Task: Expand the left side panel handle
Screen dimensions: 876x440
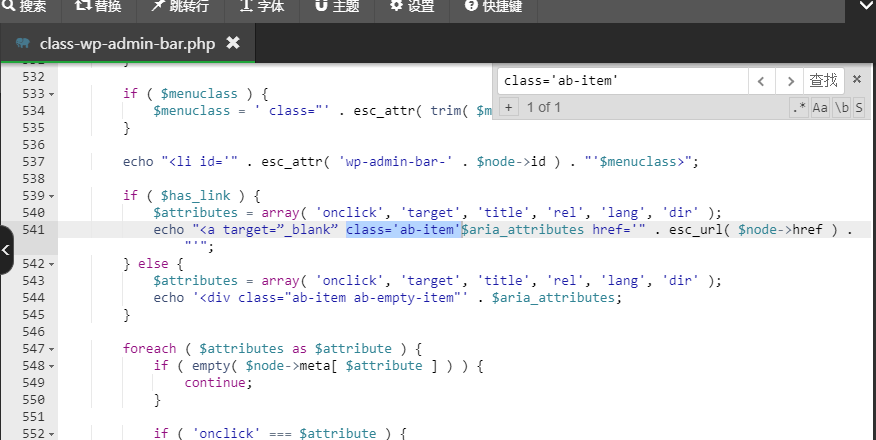Action: tap(6, 250)
